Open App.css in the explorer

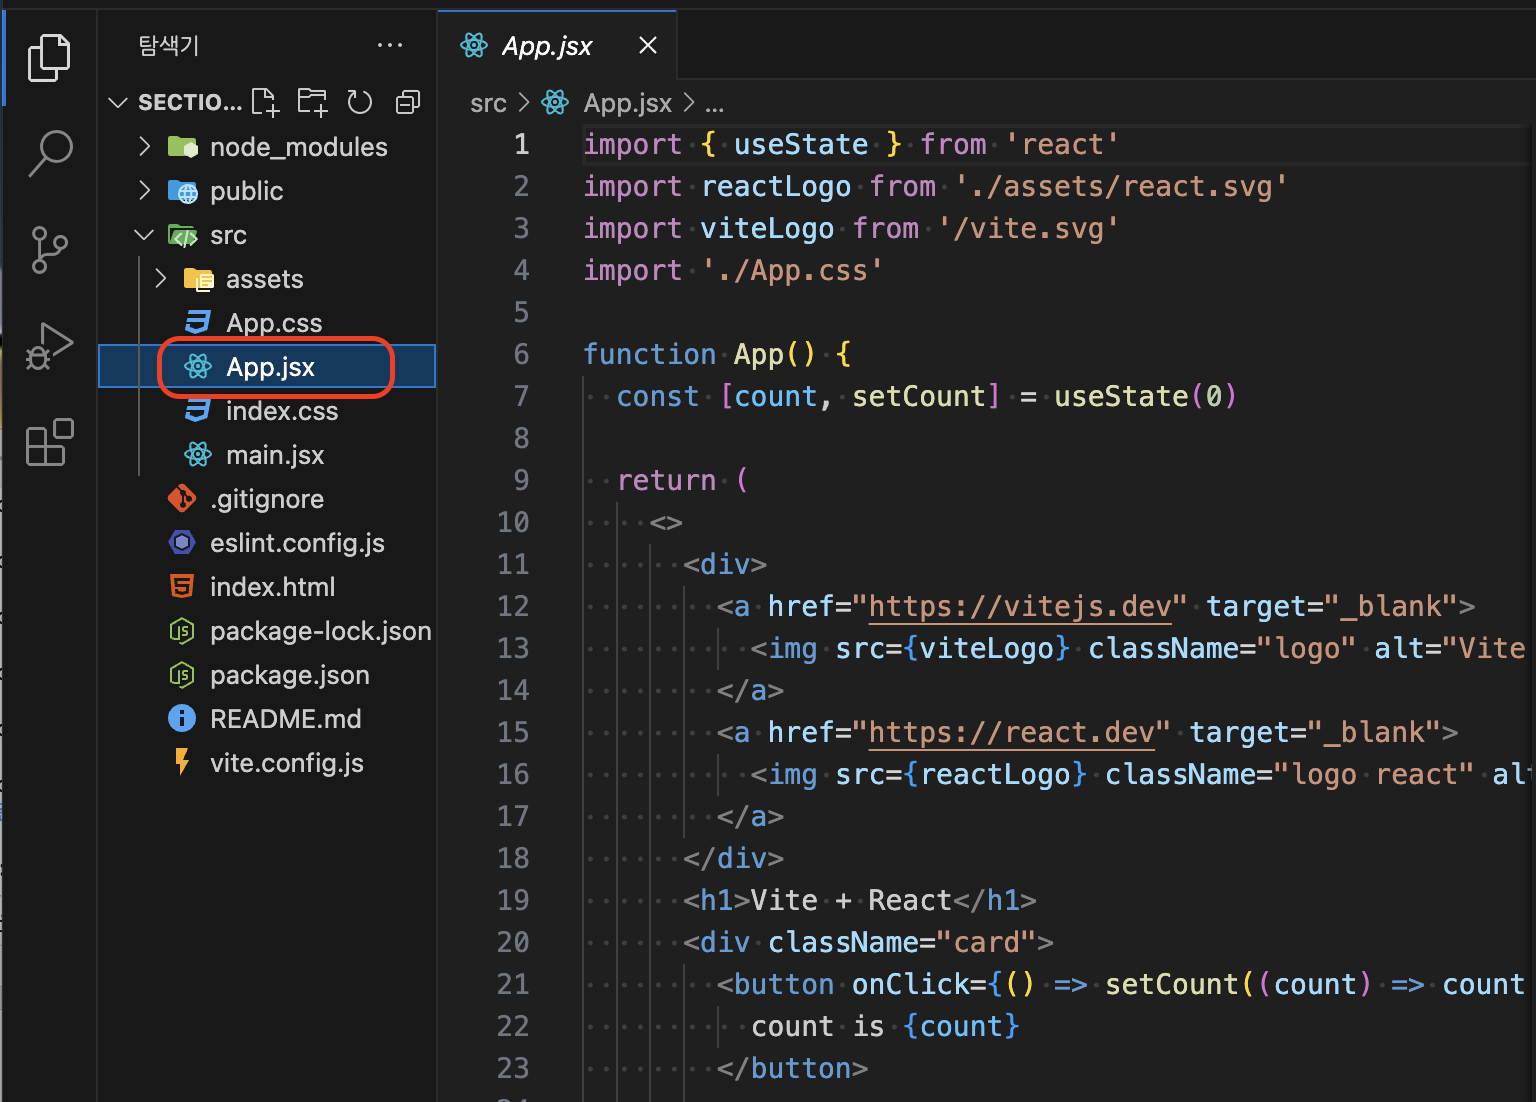pyautogui.click(x=267, y=323)
